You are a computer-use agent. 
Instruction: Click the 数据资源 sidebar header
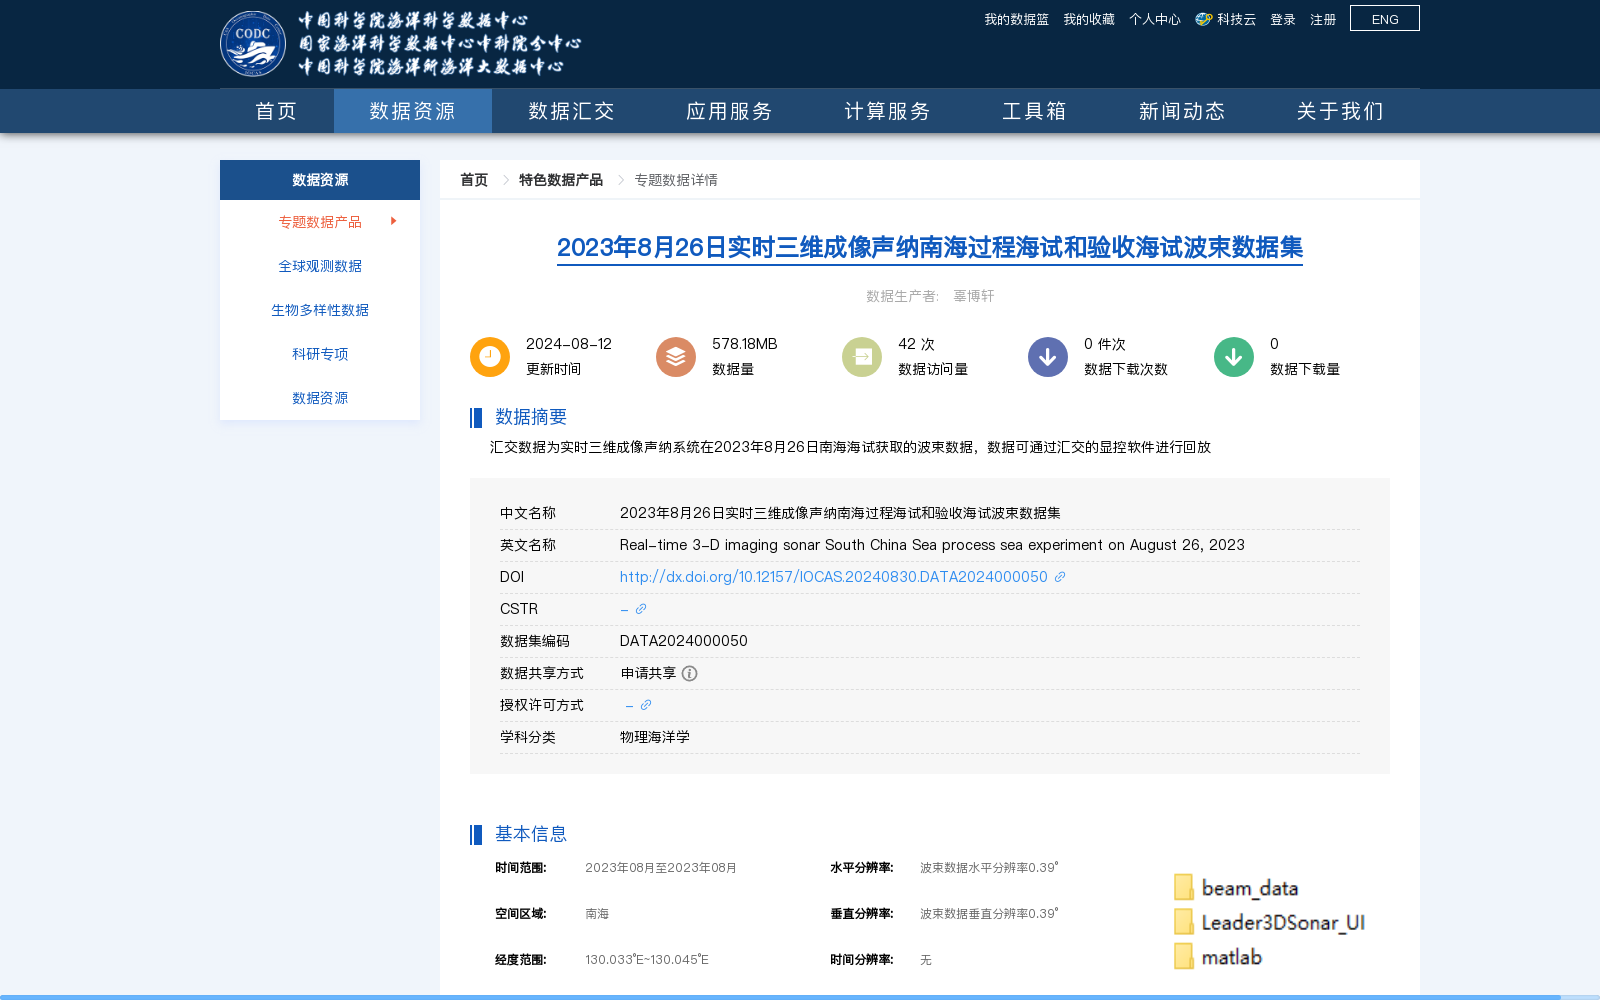[320, 180]
